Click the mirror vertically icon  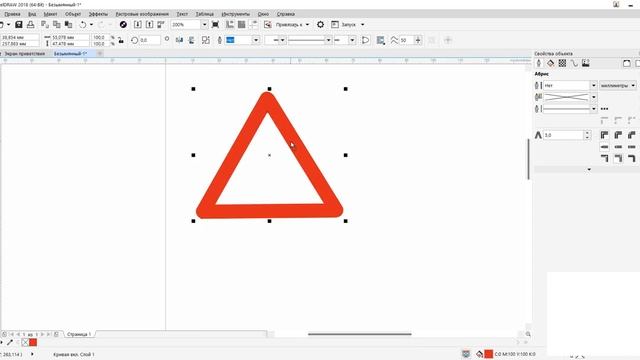click(x=191, y=40)
